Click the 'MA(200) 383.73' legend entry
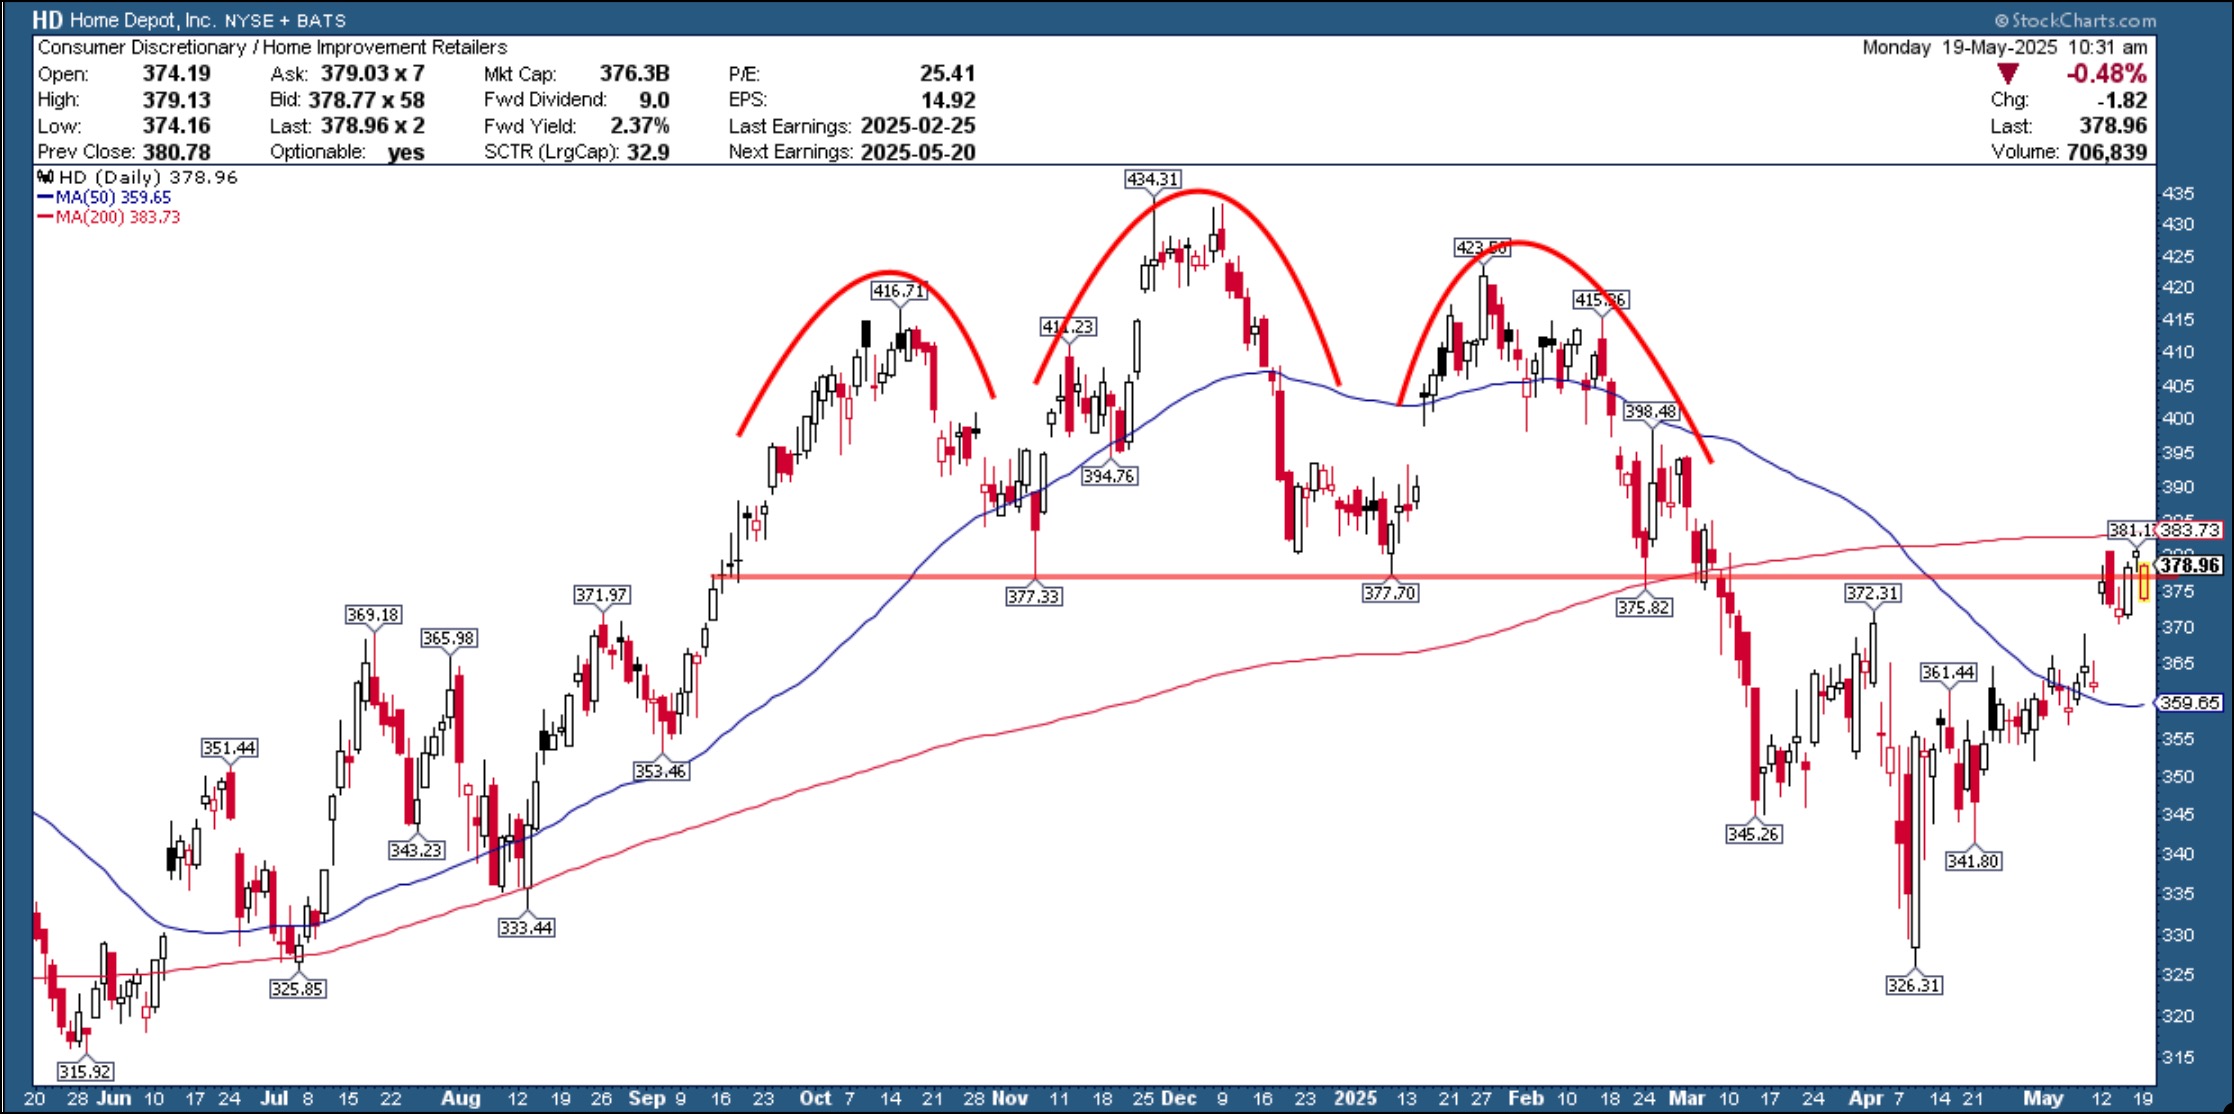Screen dimensions: 2234x1114 tap(109, 217)
